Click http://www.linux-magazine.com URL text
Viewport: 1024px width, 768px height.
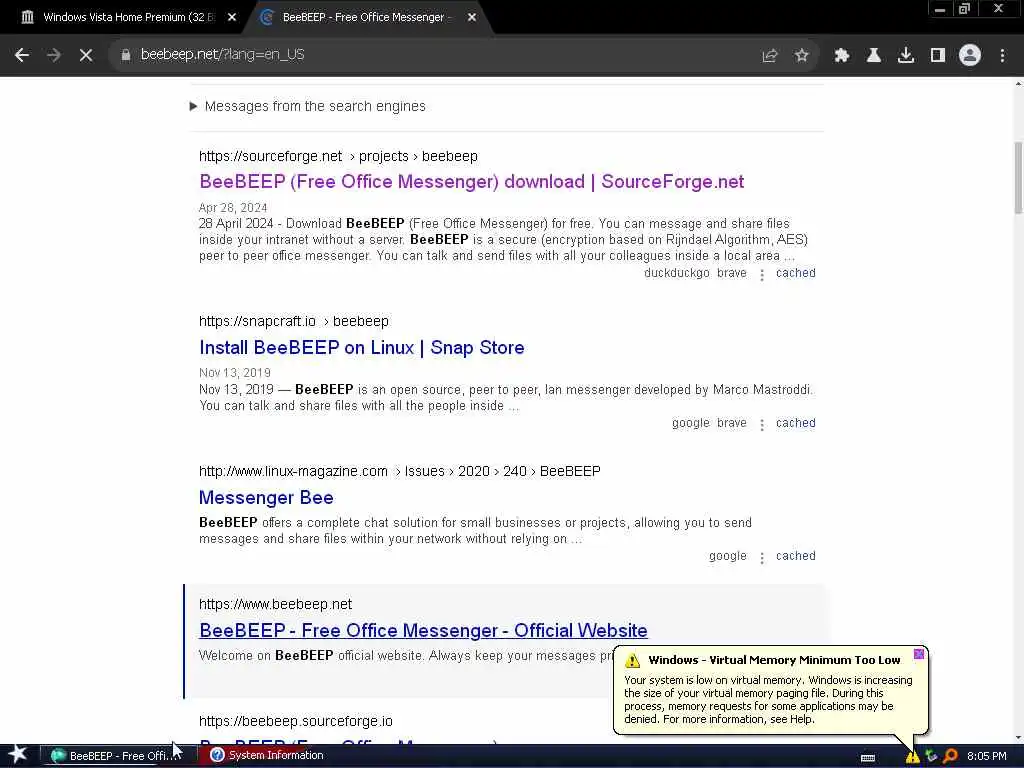point(293,472)
